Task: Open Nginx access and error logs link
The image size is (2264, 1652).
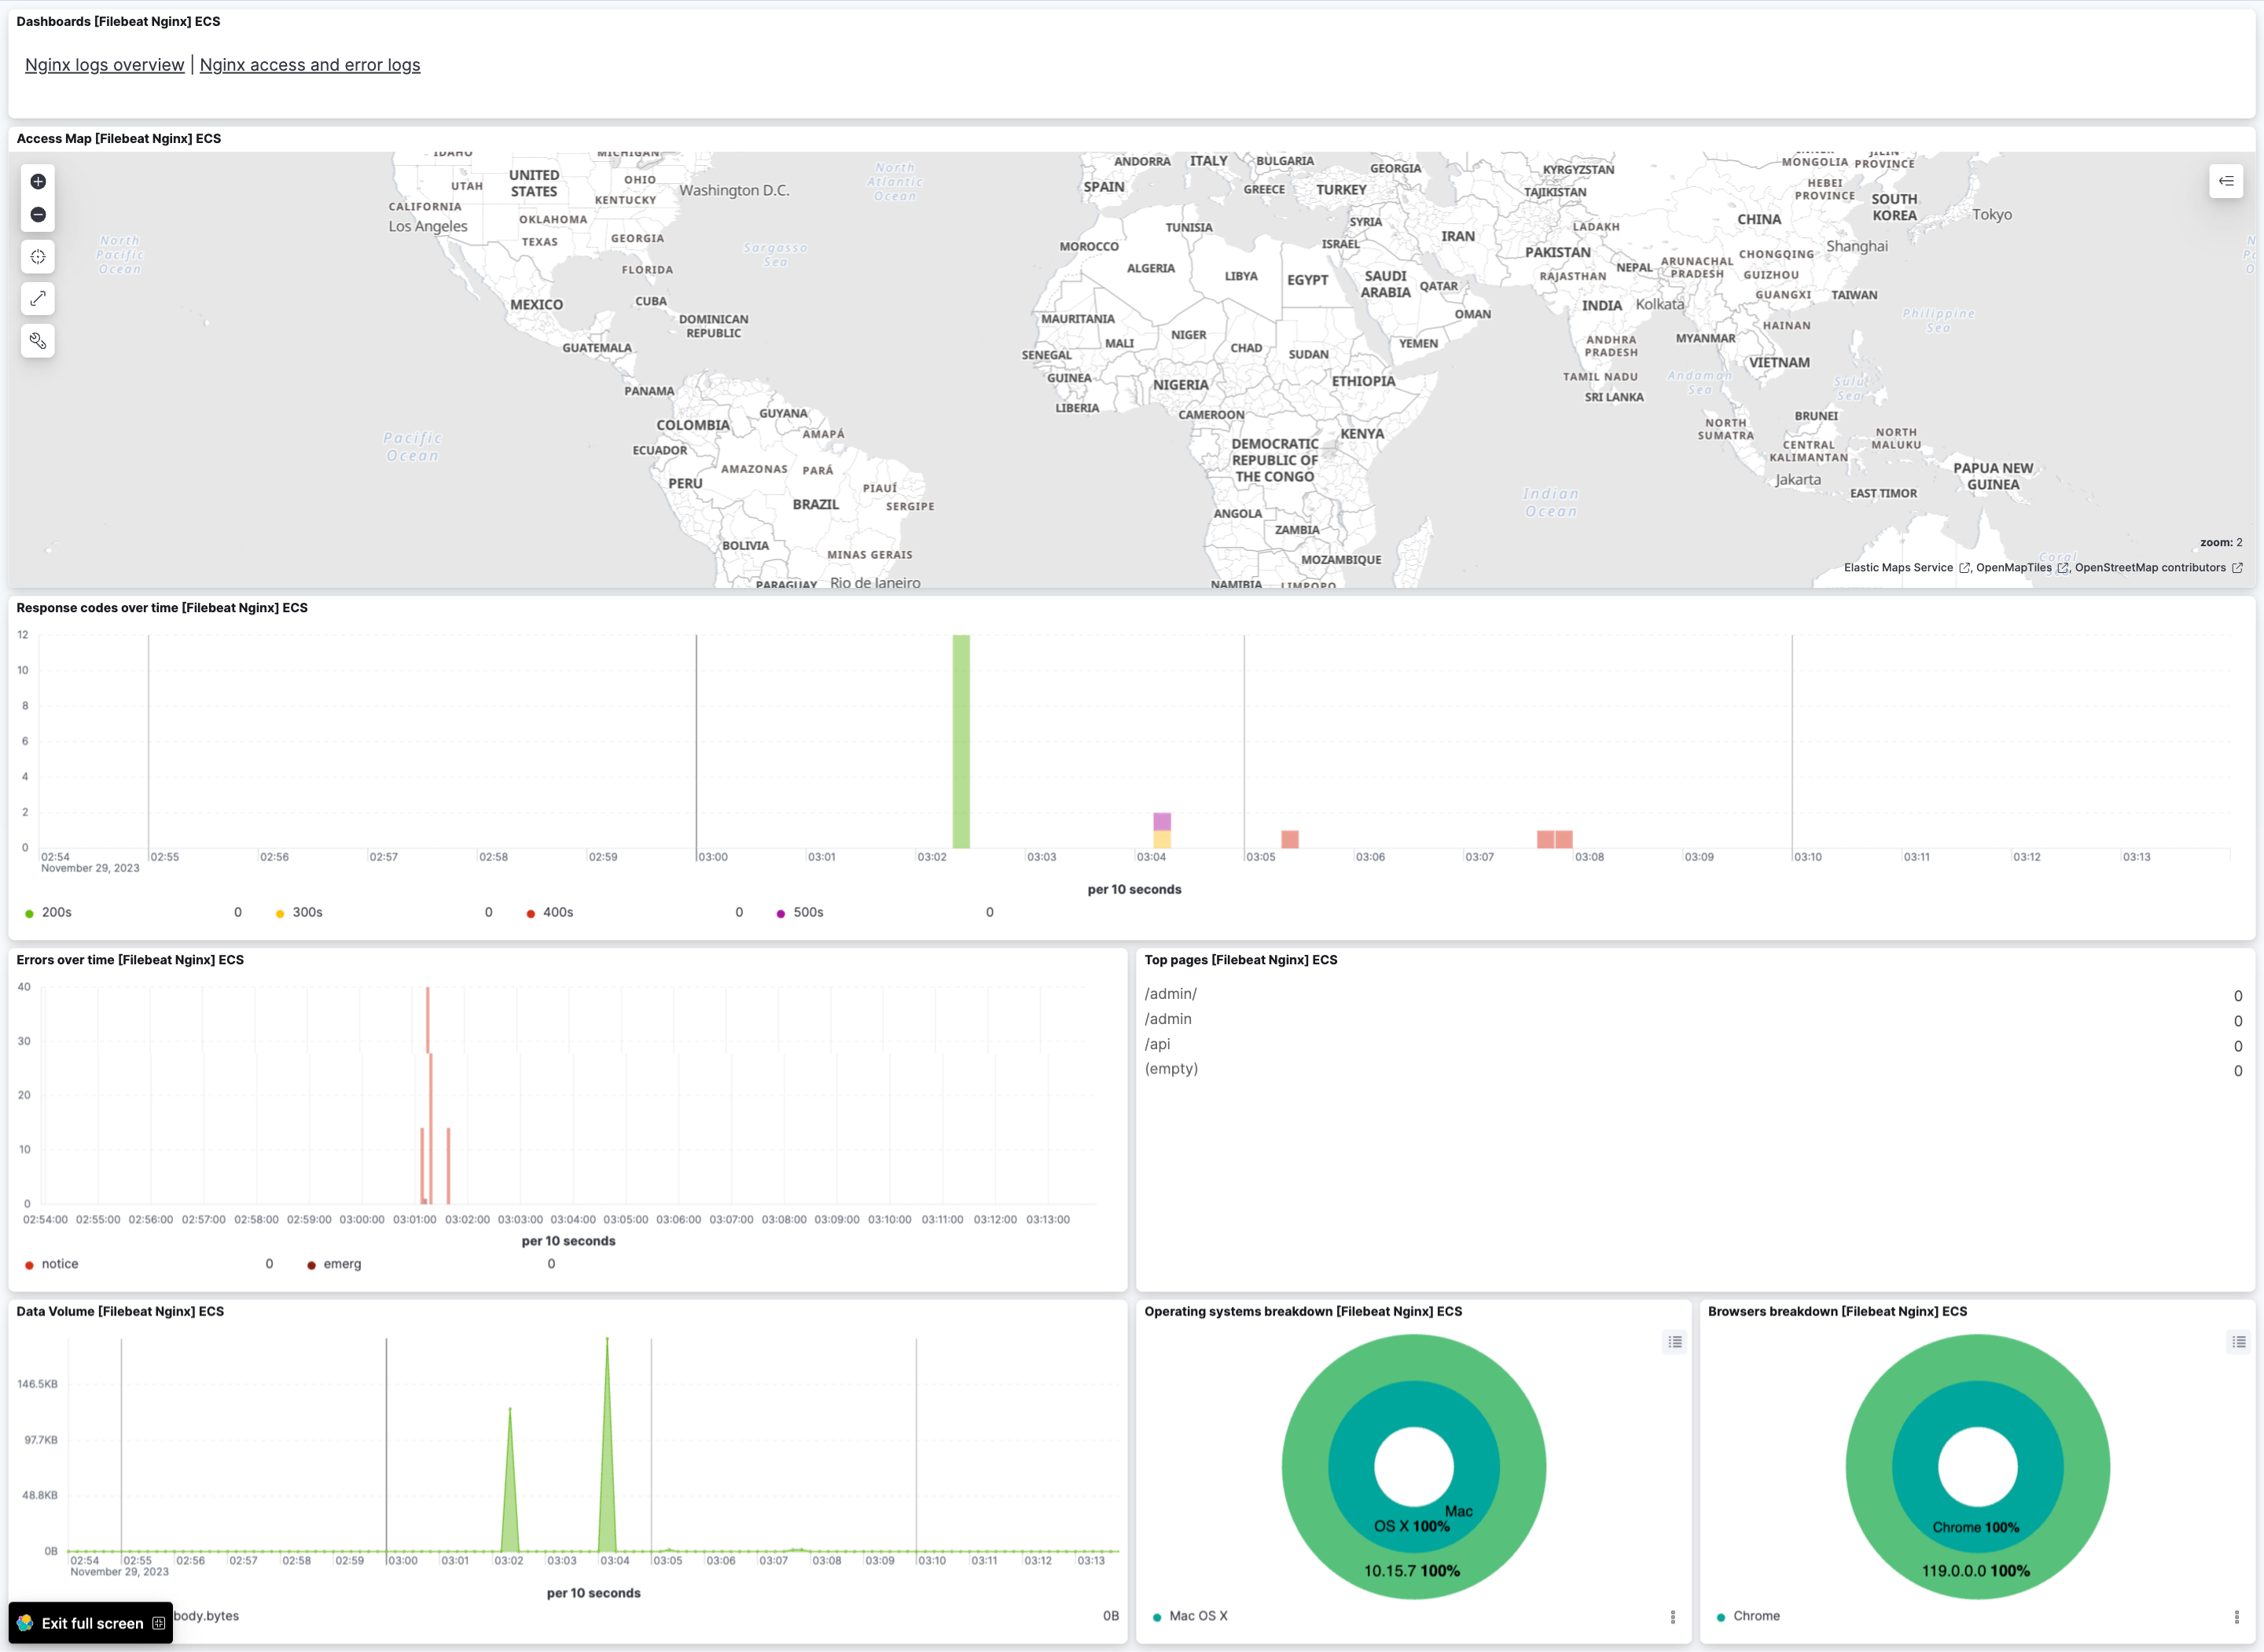Action: pyautogui.click(x=310, y=65)
